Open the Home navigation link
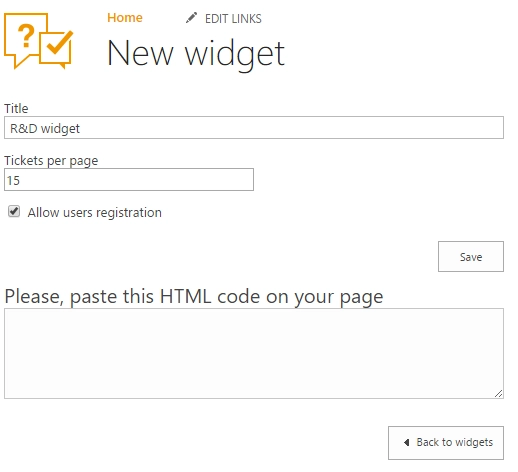The height and width of the screenshot is (472, 518). coord(125,18)
